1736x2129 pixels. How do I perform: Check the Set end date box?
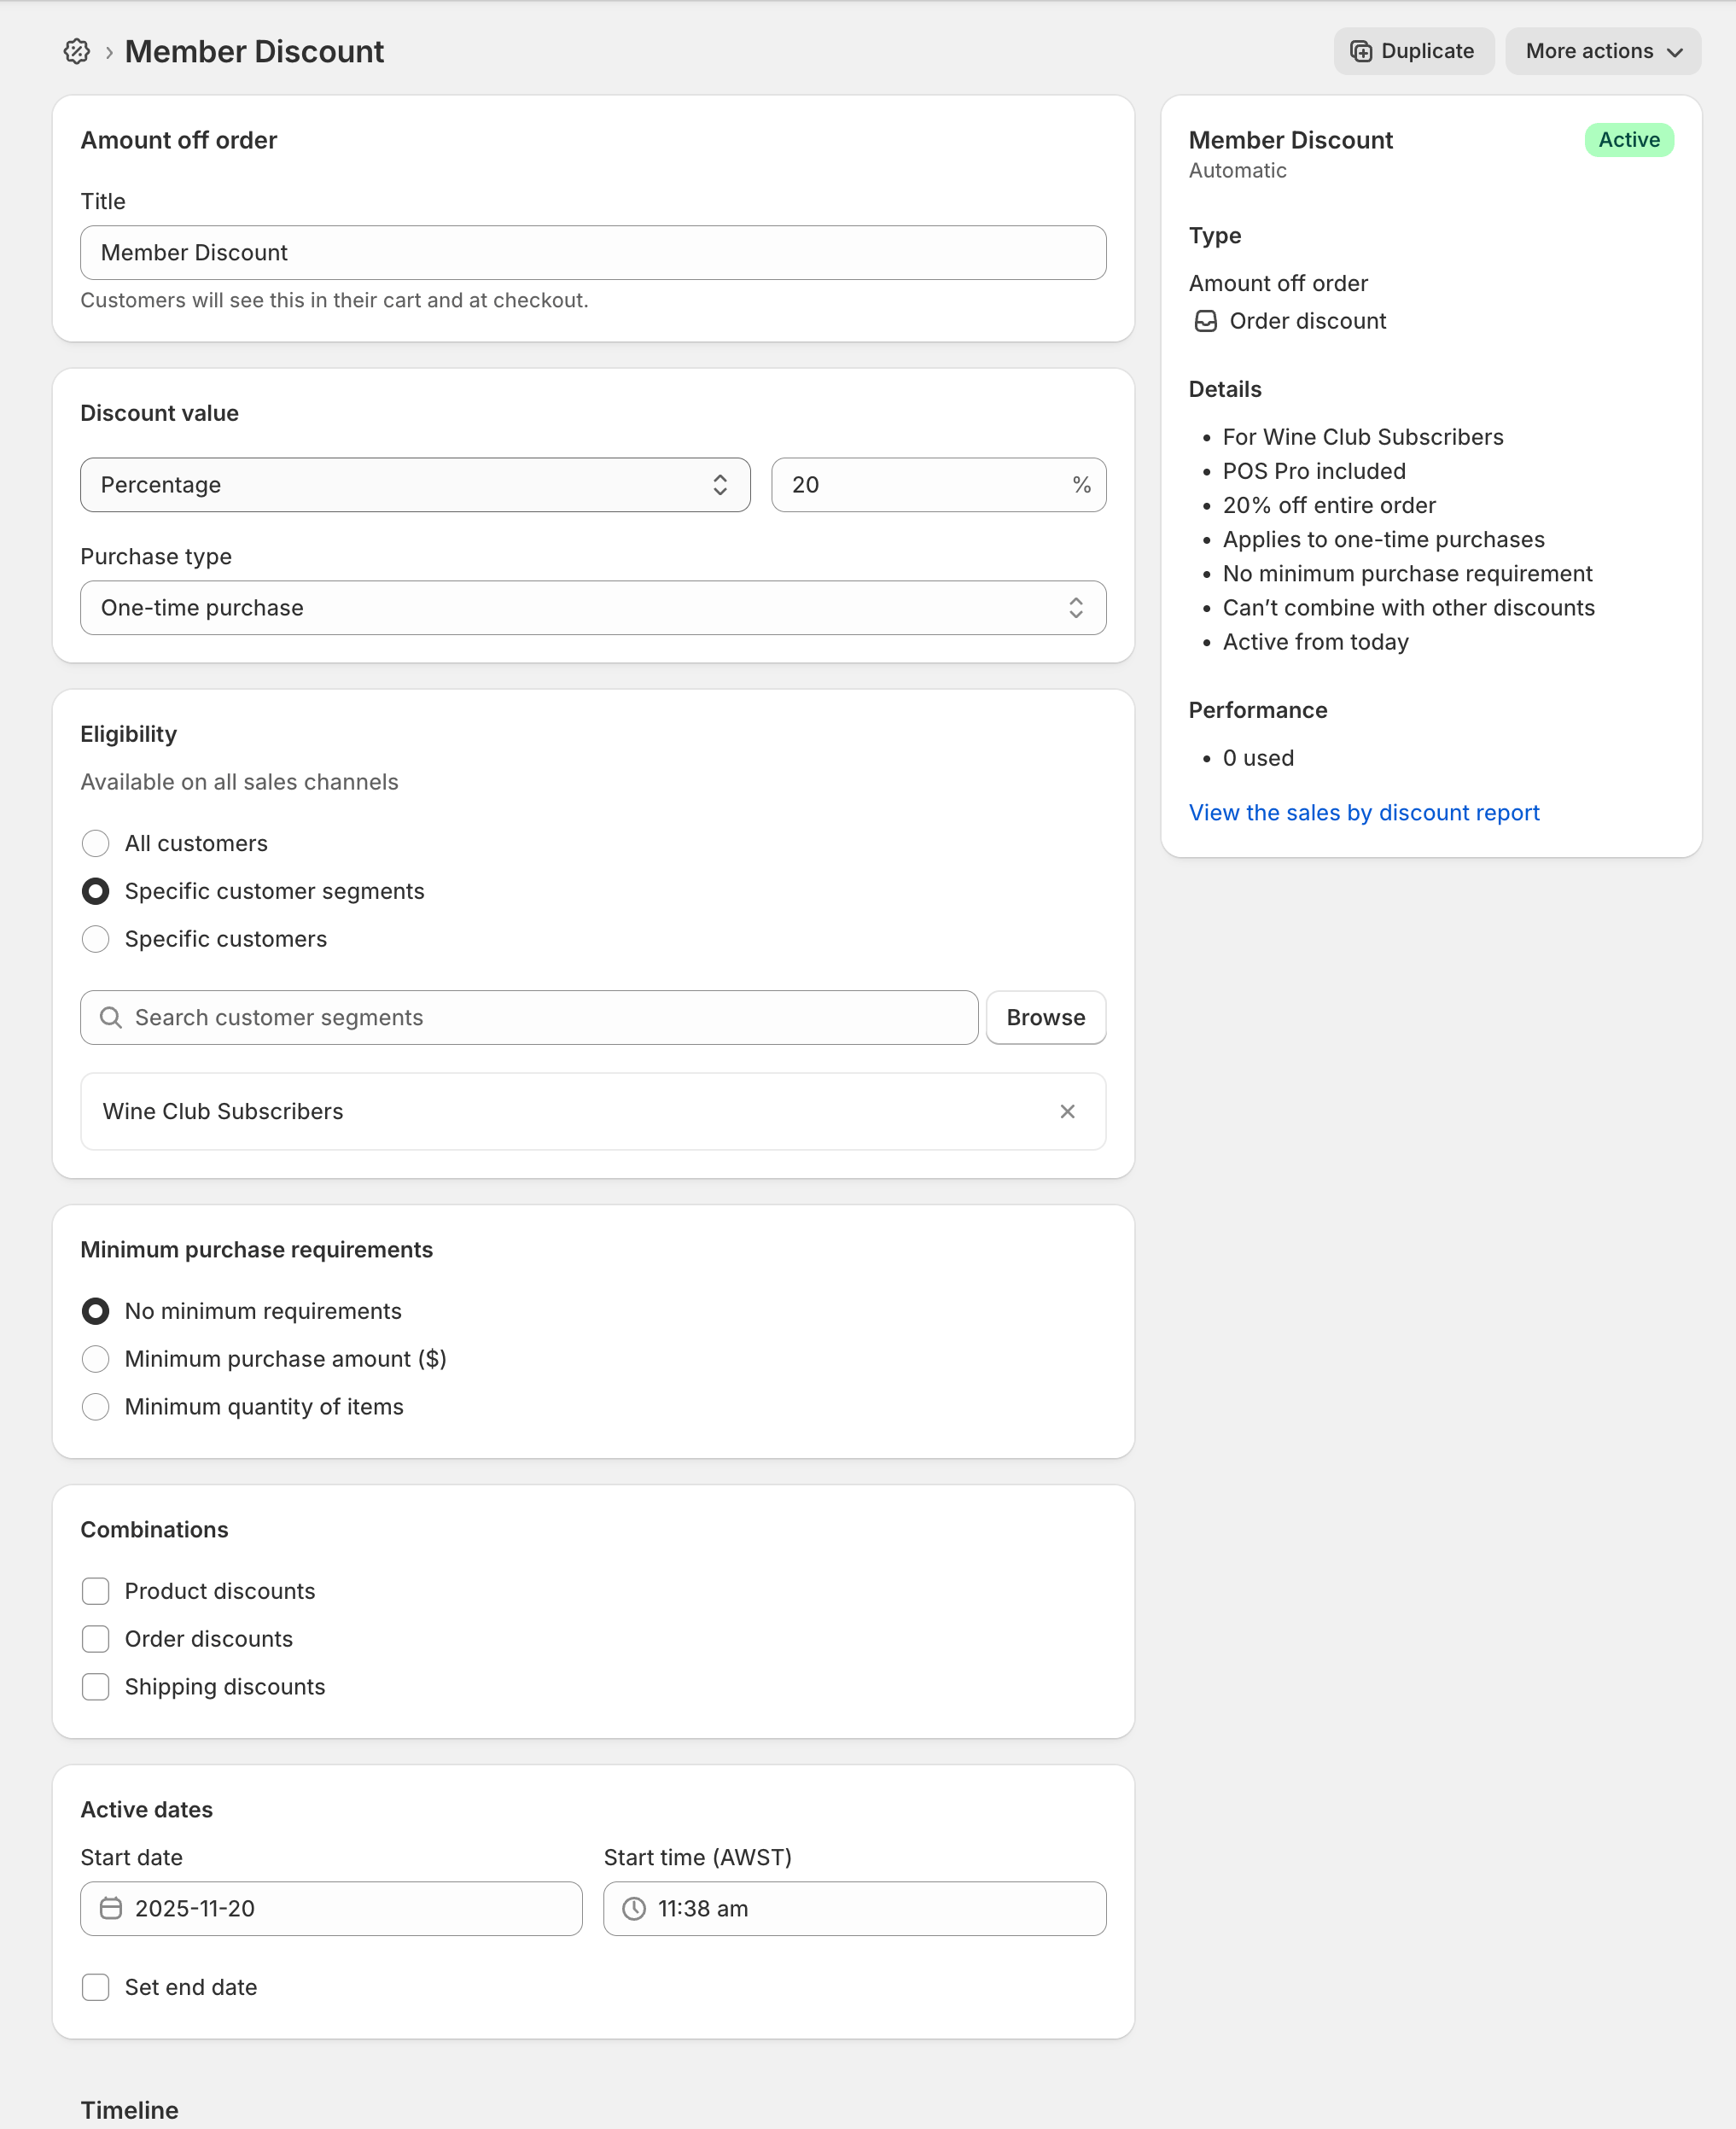[96, 1987]
